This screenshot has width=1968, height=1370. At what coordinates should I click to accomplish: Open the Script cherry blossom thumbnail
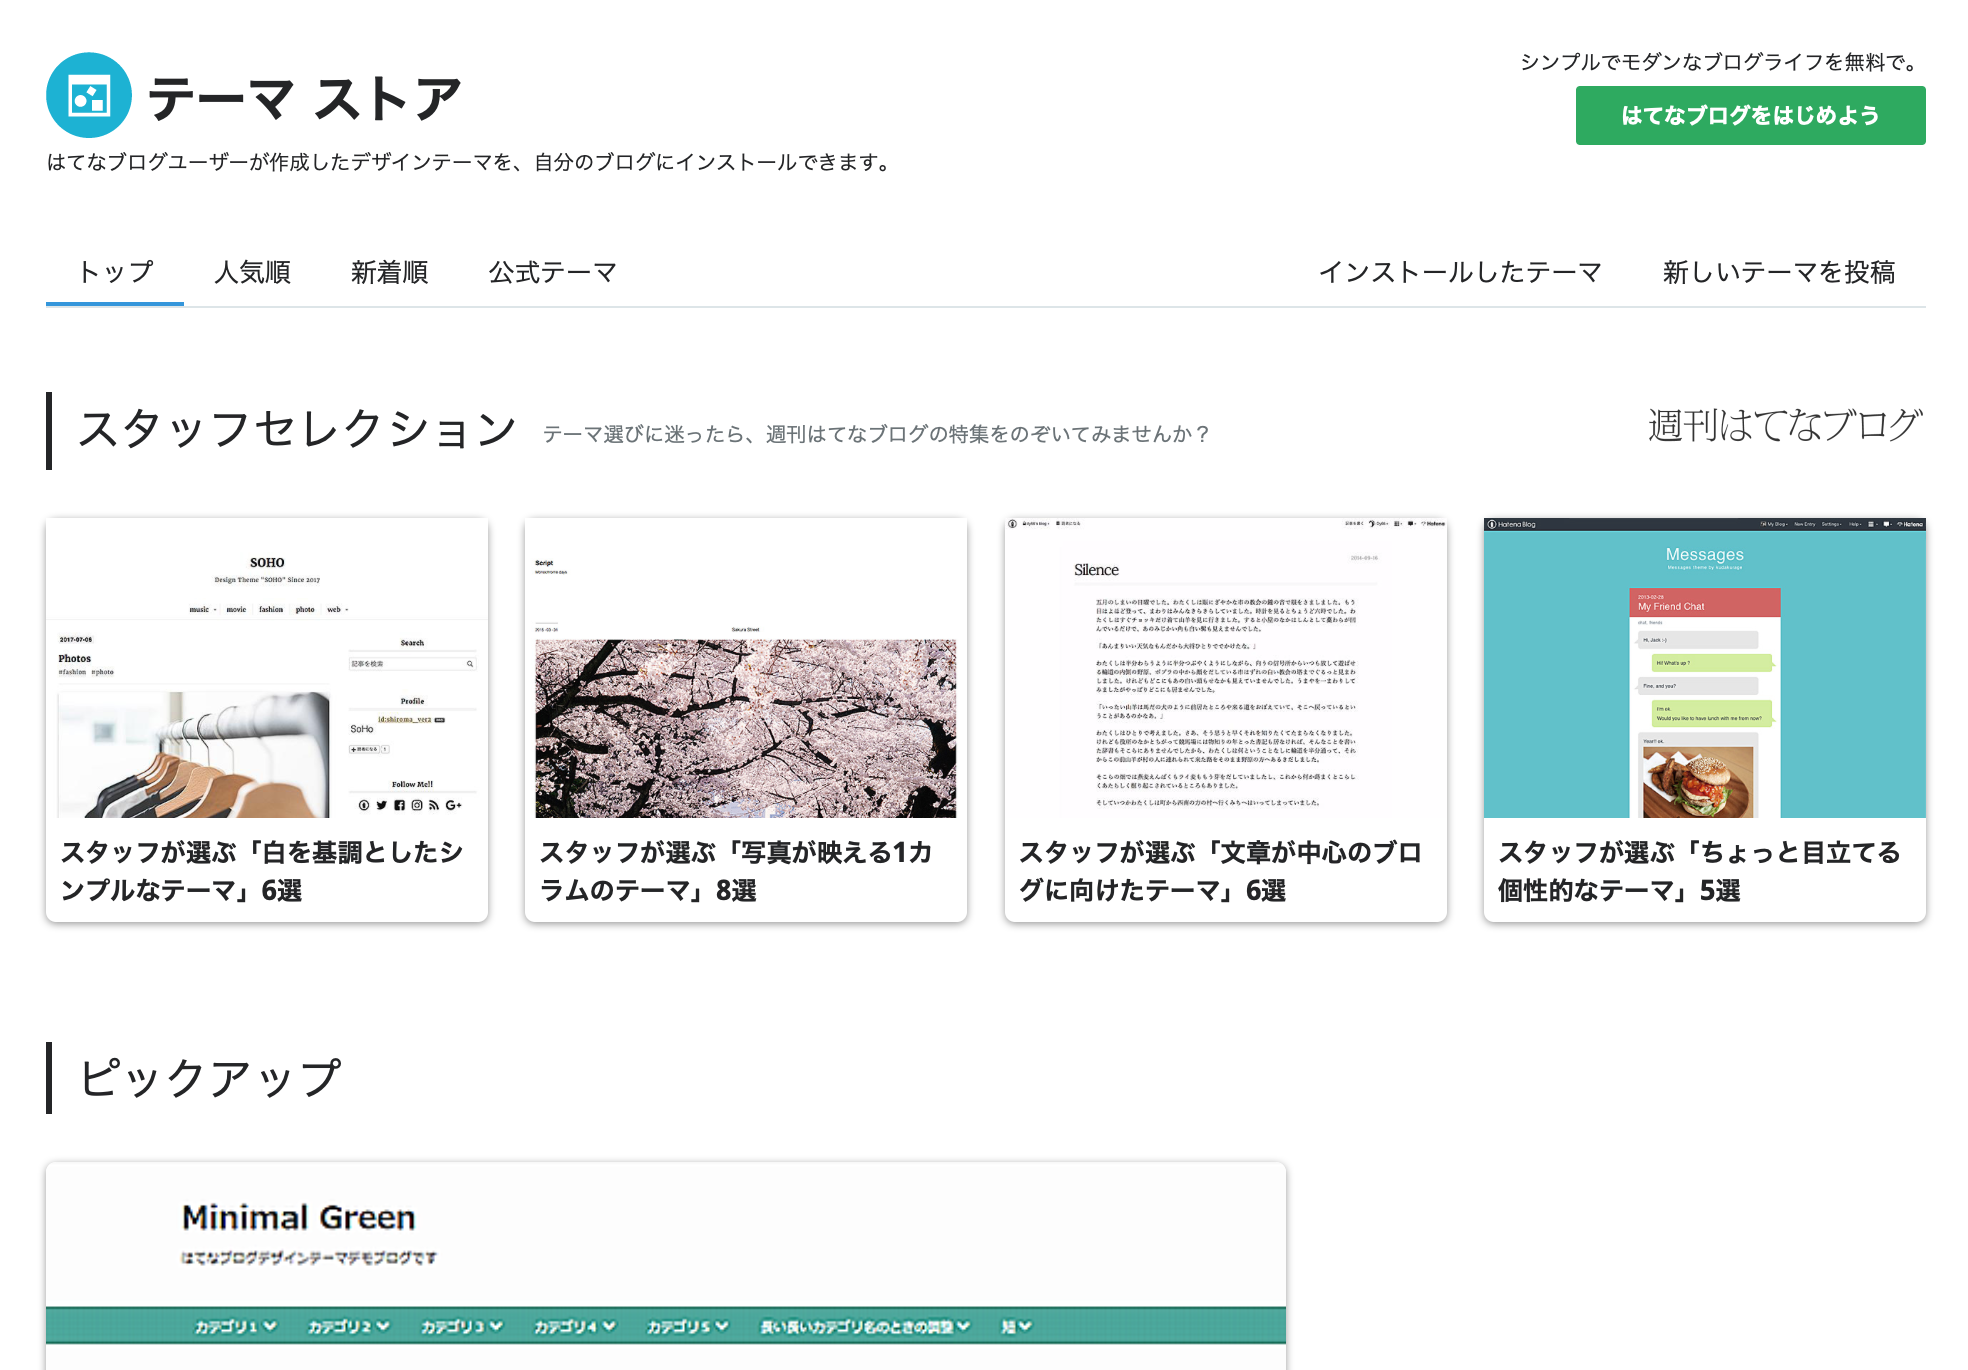(746, 668)
